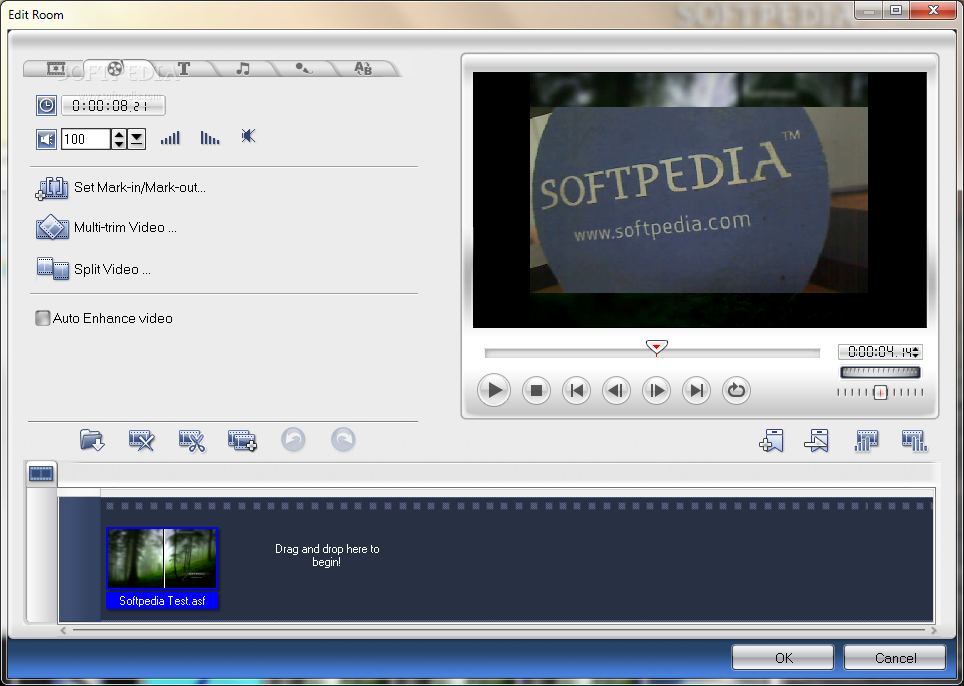Open Multi-trim Video
This screenshot has height=686, width=964.
point(125,227)
